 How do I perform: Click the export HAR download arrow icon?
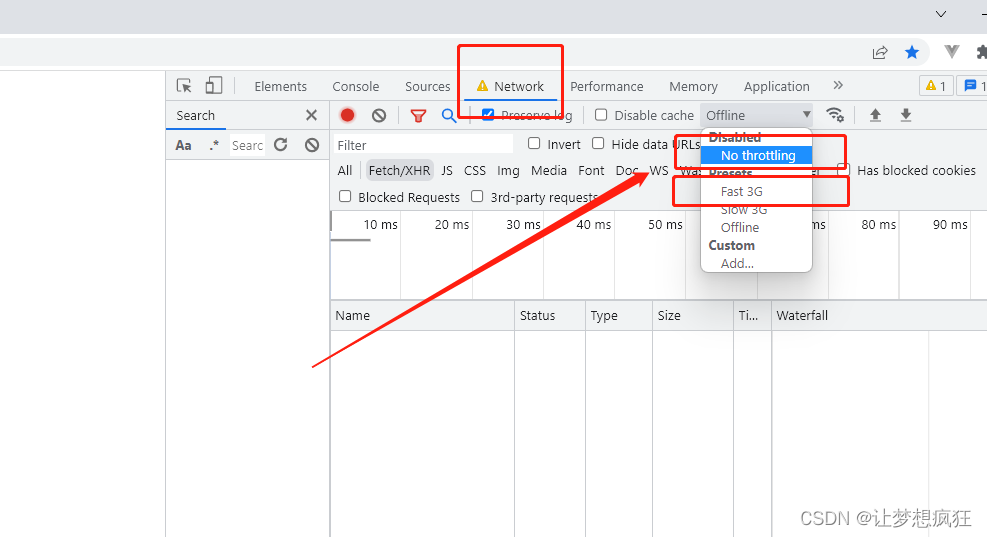pos(906,115)
